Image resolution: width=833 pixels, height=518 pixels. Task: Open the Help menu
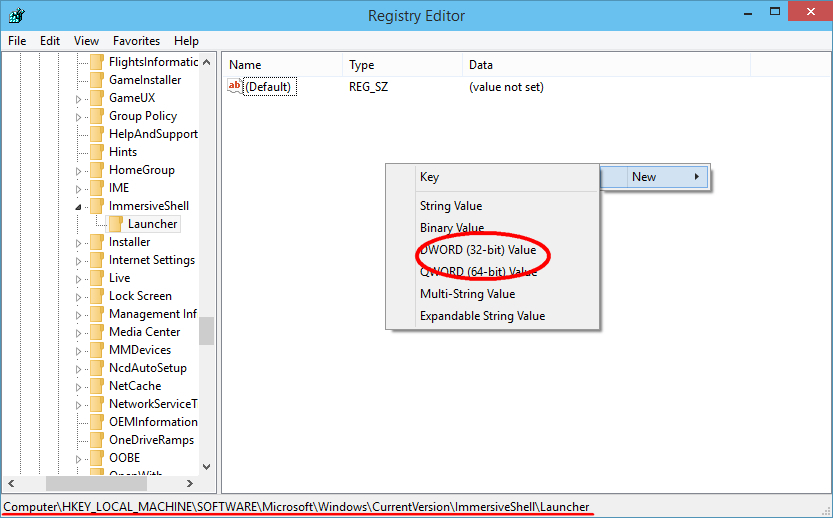[186, 41]
